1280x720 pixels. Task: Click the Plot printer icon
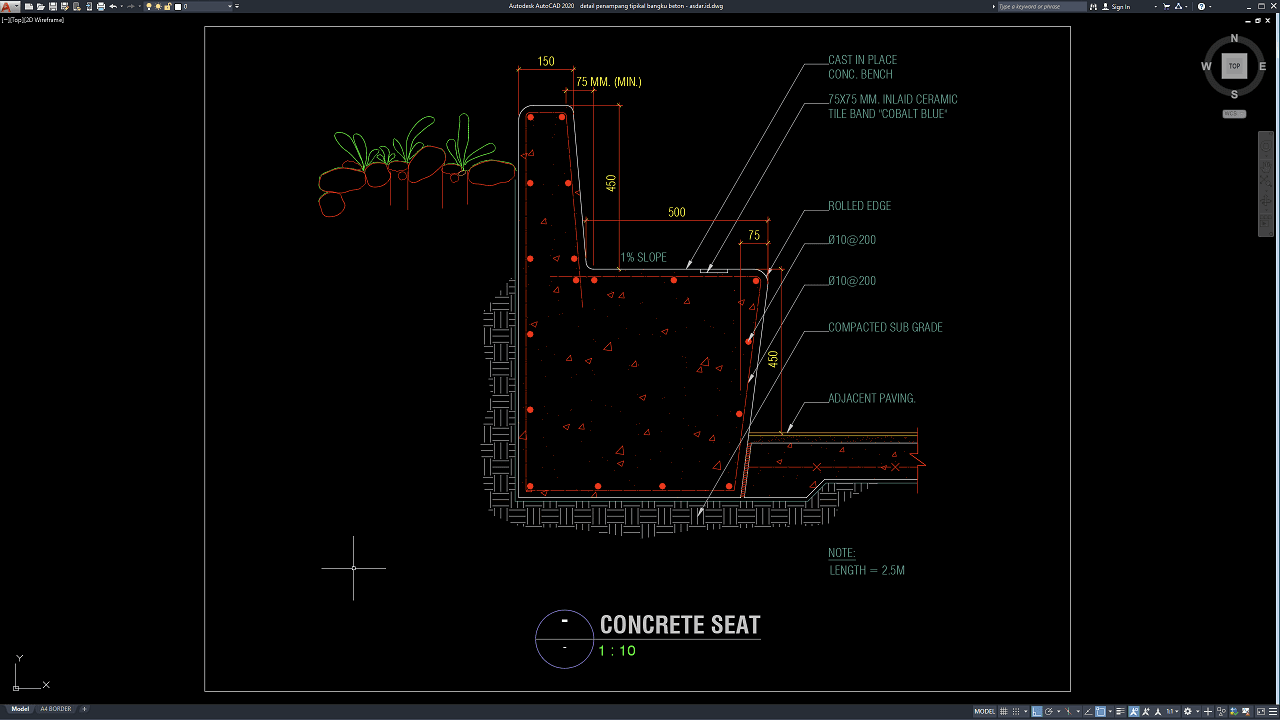click(100, 6)
